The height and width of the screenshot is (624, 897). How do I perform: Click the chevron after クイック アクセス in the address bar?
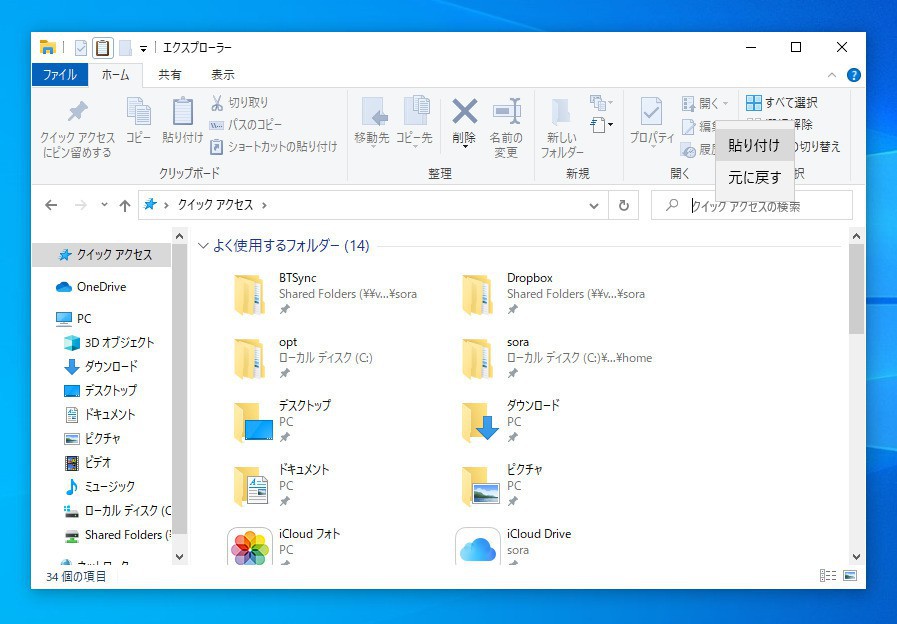pyautogui.click(x=264, y=205)
